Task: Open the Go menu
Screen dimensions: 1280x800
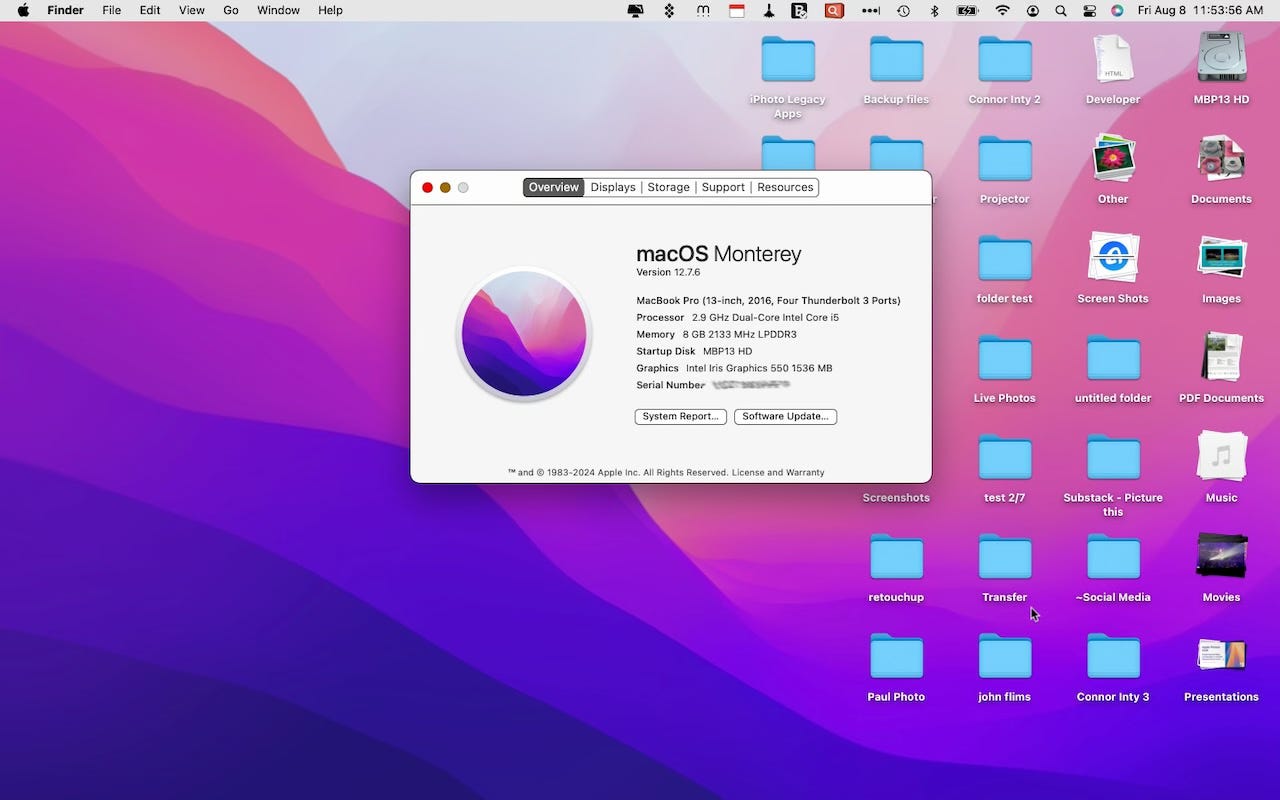Action: click(231, 10)
